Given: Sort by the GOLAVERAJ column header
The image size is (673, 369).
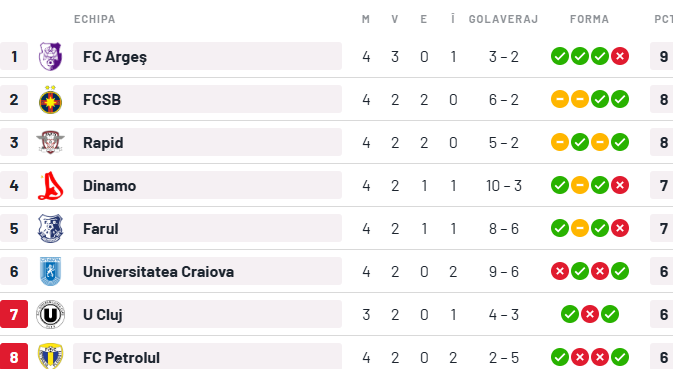Looking at the screenshot, I should click(503, 19).
